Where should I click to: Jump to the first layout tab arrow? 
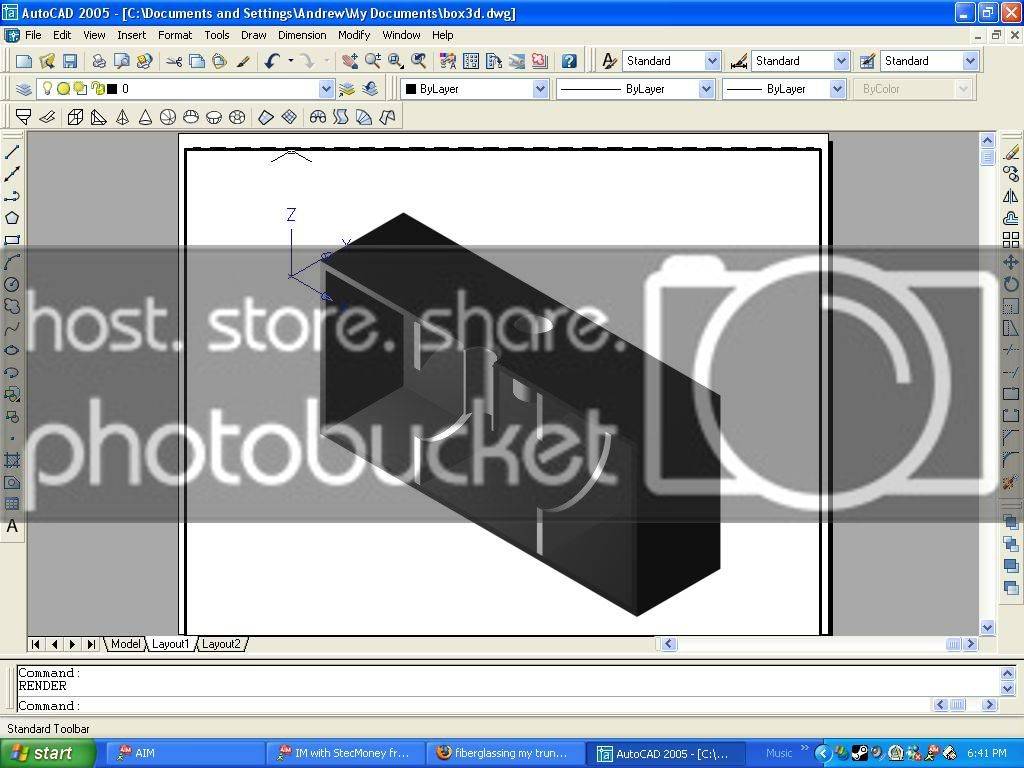tap(36, 644)
